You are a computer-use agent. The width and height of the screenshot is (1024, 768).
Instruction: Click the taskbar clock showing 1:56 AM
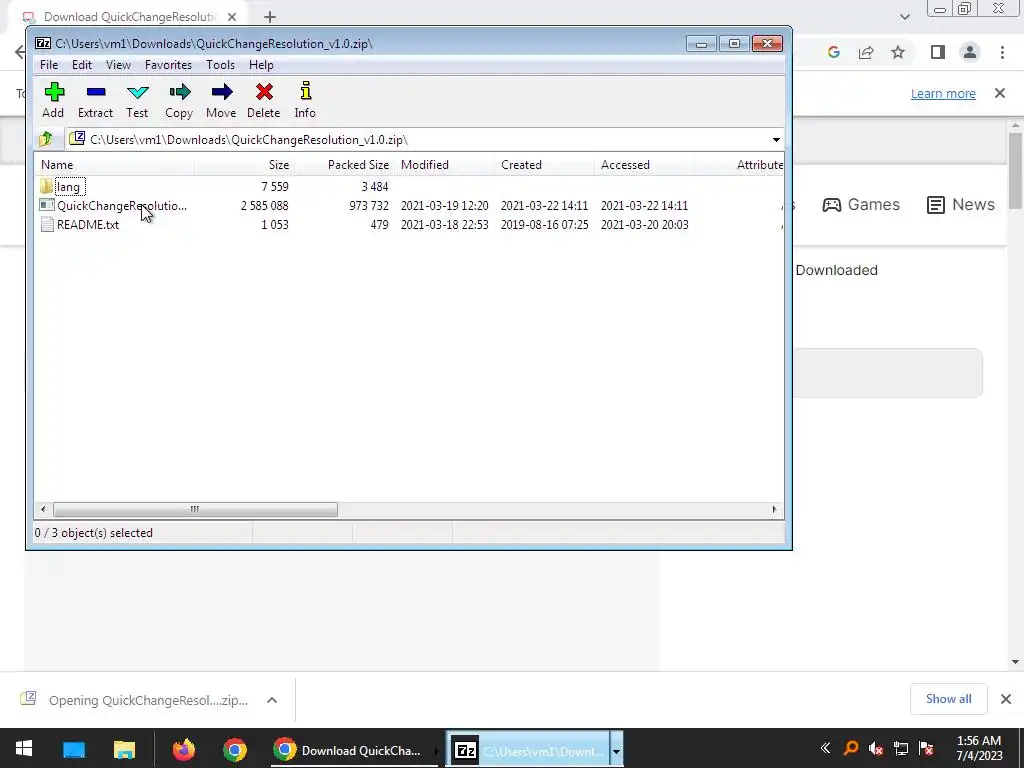979,748
